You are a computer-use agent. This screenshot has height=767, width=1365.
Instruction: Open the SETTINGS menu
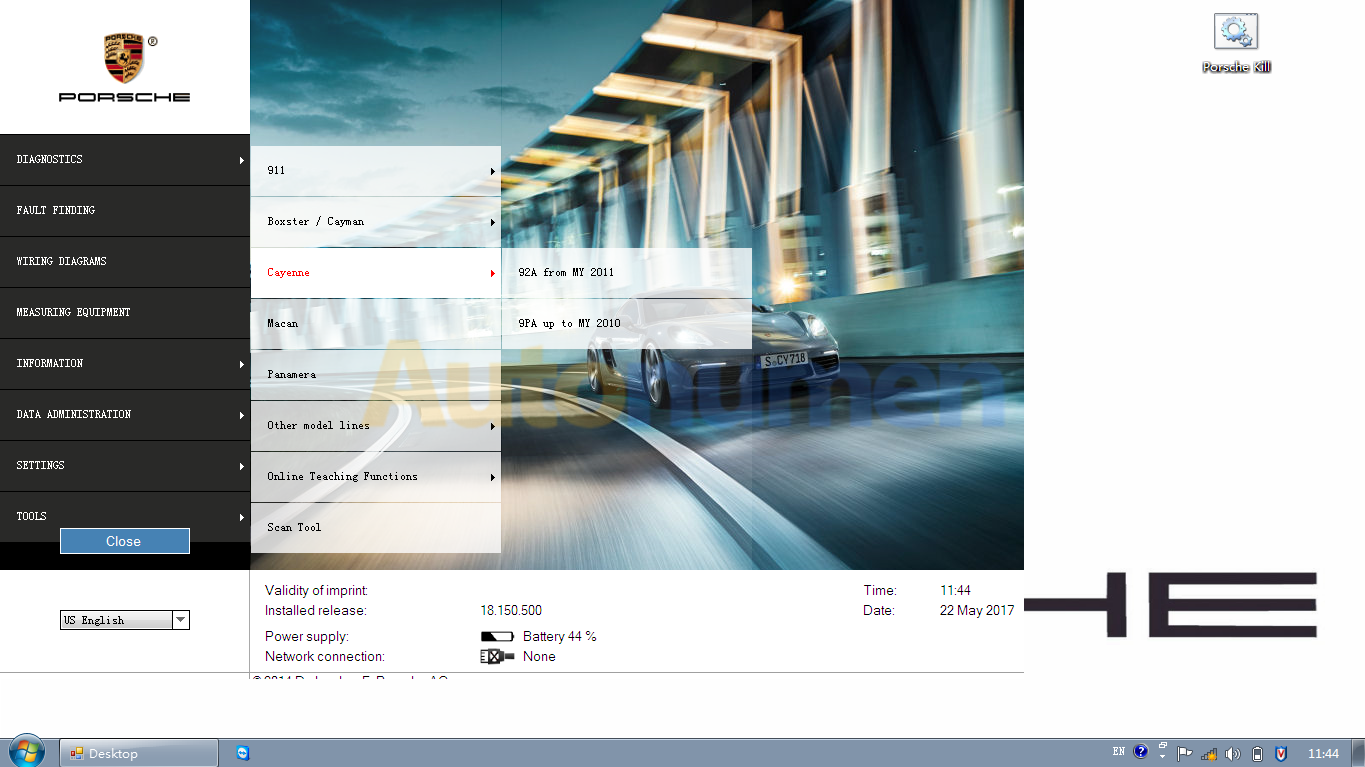(125, 466)
